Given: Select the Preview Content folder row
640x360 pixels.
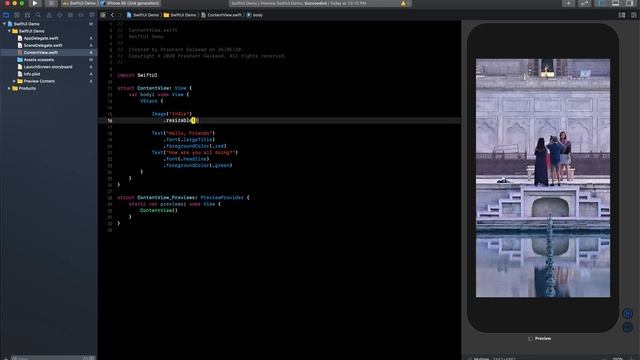Looking at the screenshot, I should click(x=49, y=81).
